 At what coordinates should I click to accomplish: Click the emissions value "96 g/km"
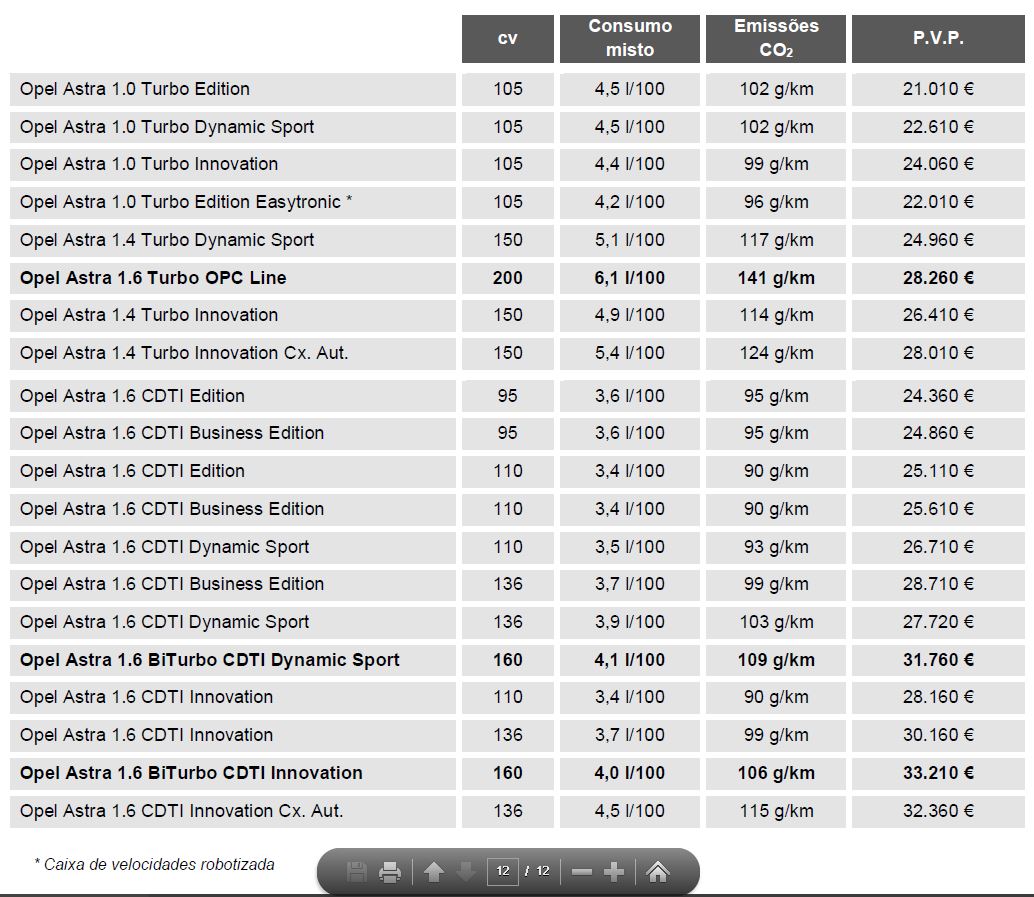point(776,202)
